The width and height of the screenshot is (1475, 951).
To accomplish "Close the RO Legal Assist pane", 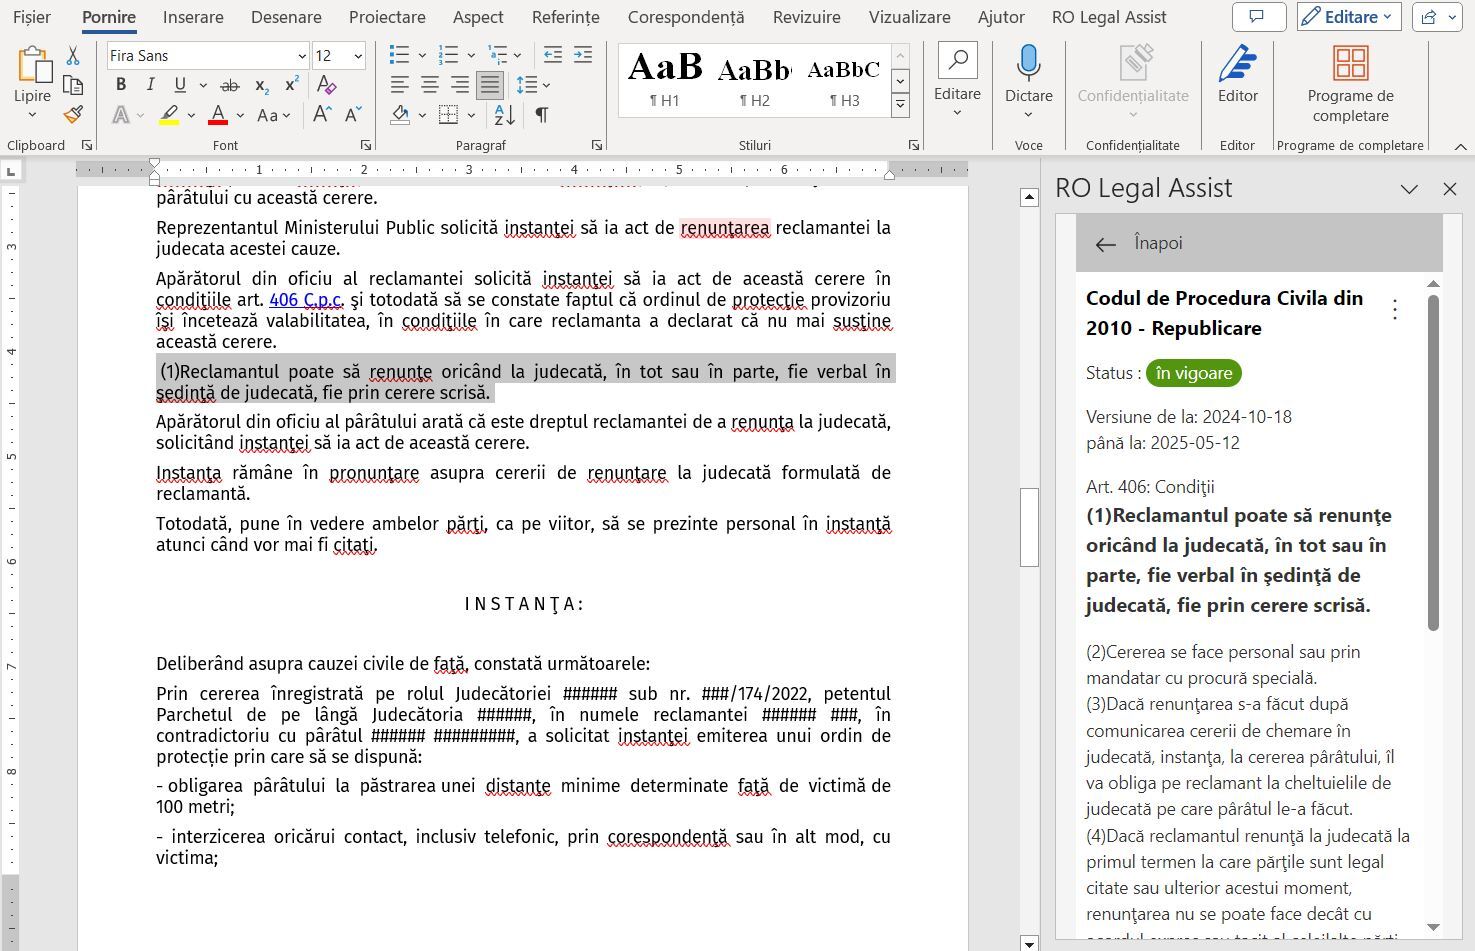I will (x=1450, y=189).
